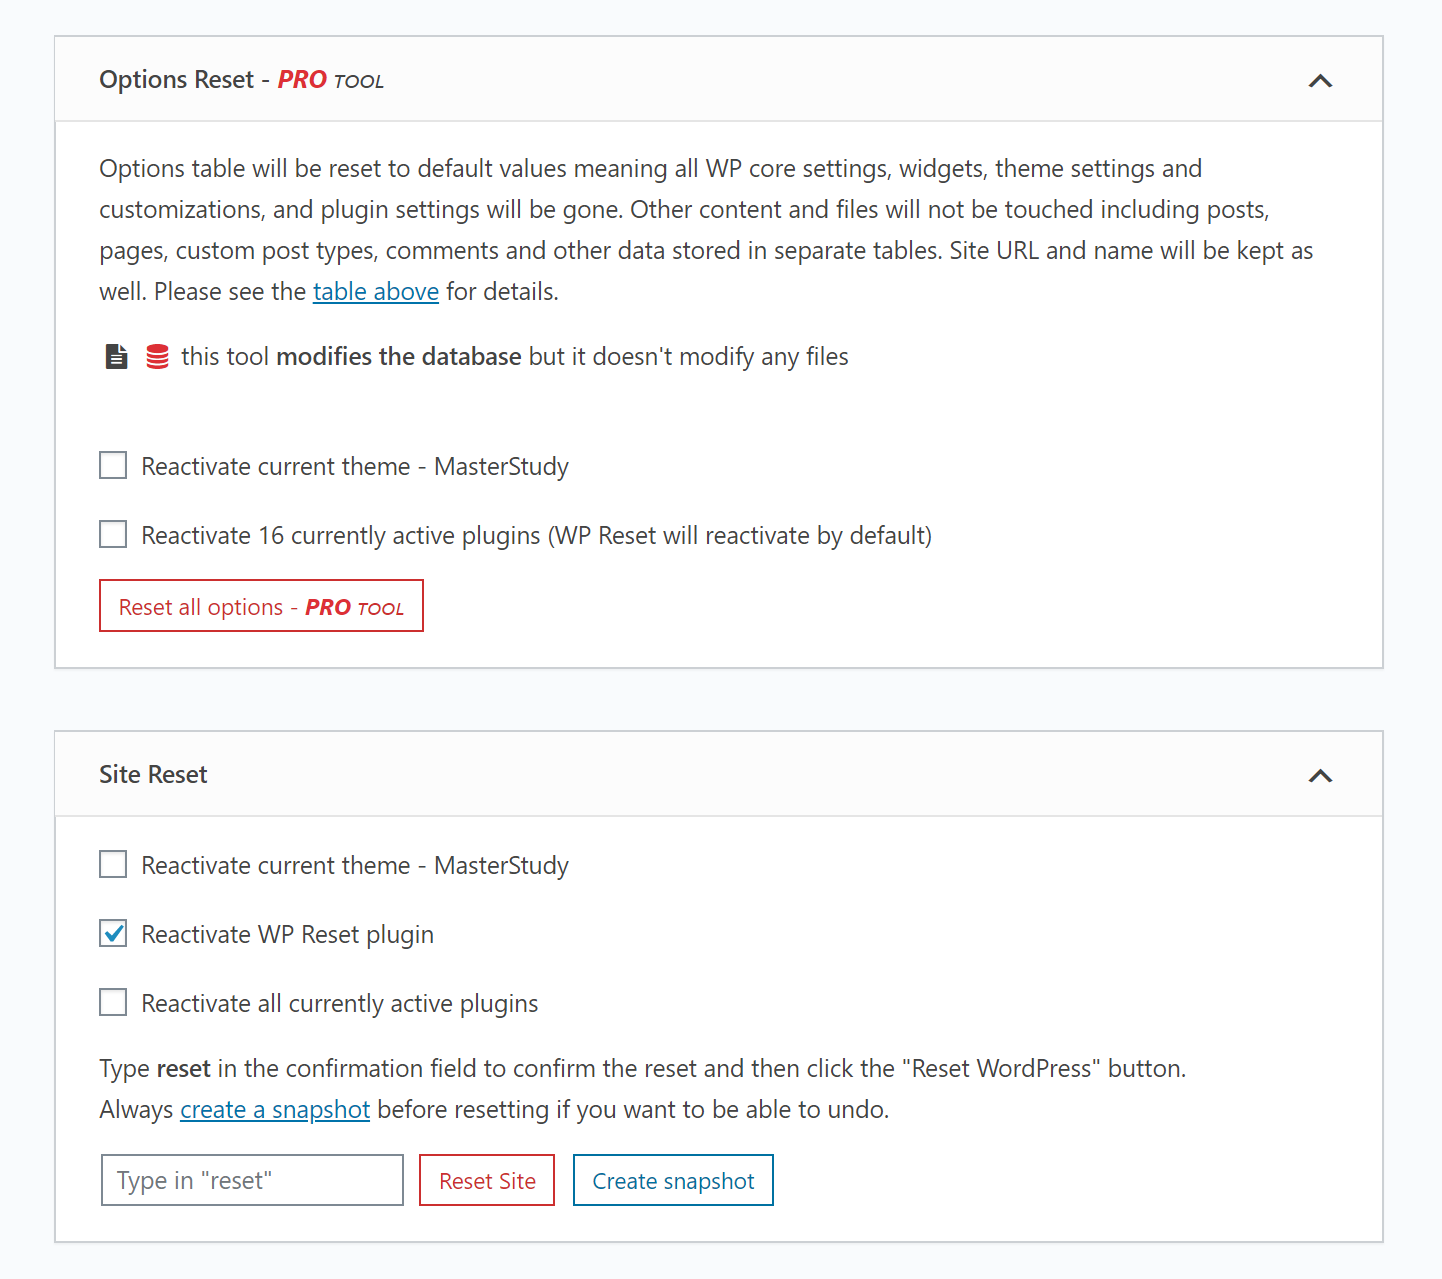Click PRO TOOL badge in Options Reset header

coord(331,80)
